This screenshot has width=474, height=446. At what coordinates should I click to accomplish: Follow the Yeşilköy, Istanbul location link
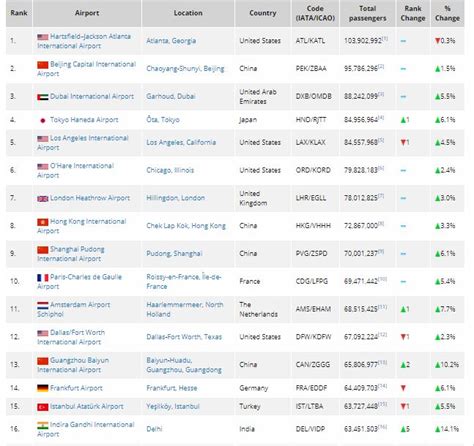[173, 407]
